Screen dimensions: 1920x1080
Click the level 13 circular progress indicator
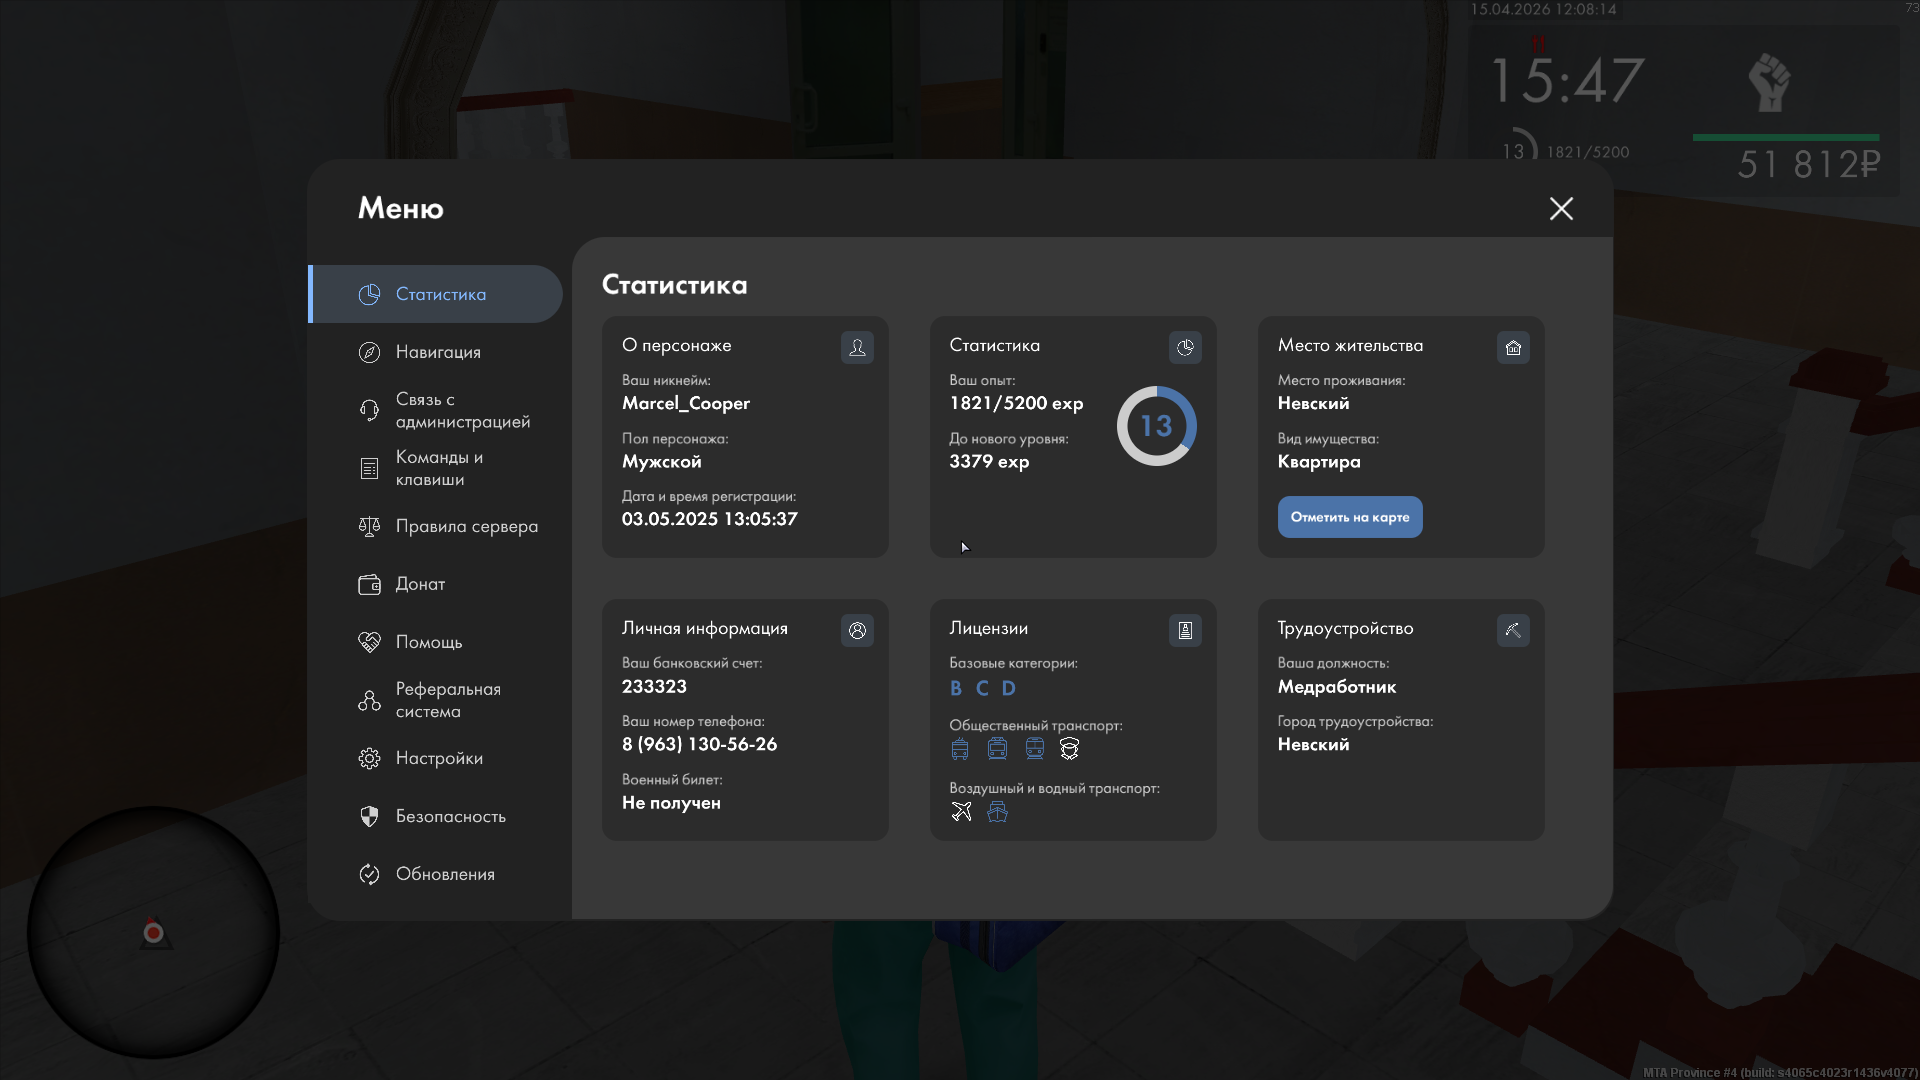[x=1156, y=426]
